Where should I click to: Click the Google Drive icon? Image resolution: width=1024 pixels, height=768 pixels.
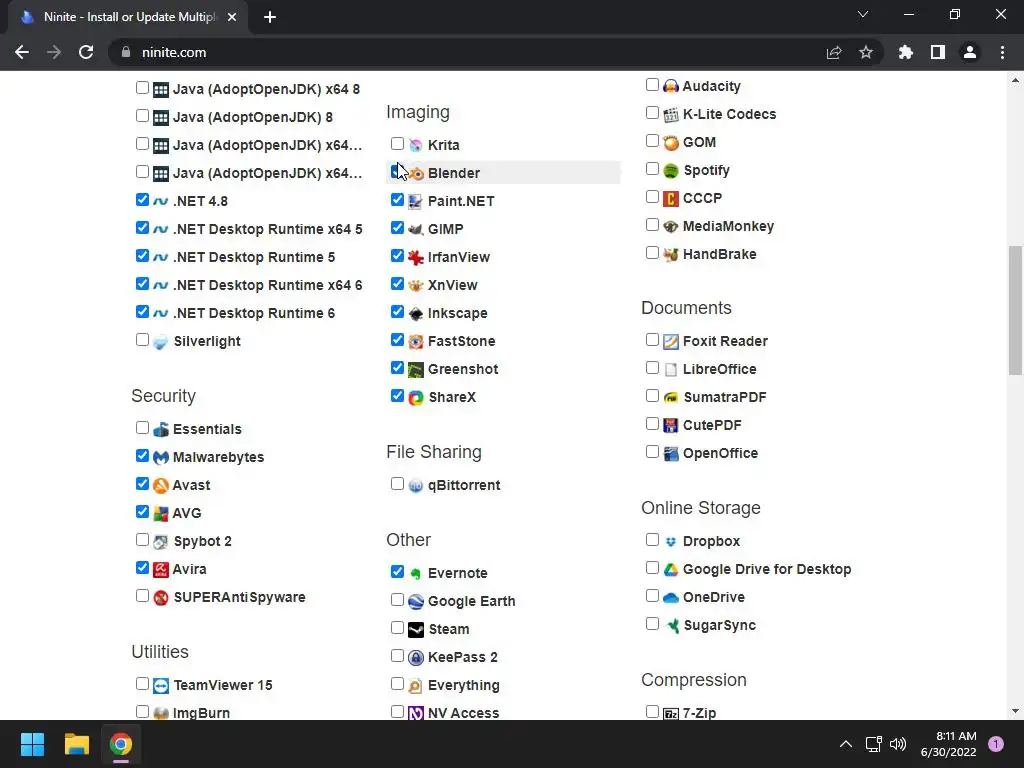pos(671,569)
